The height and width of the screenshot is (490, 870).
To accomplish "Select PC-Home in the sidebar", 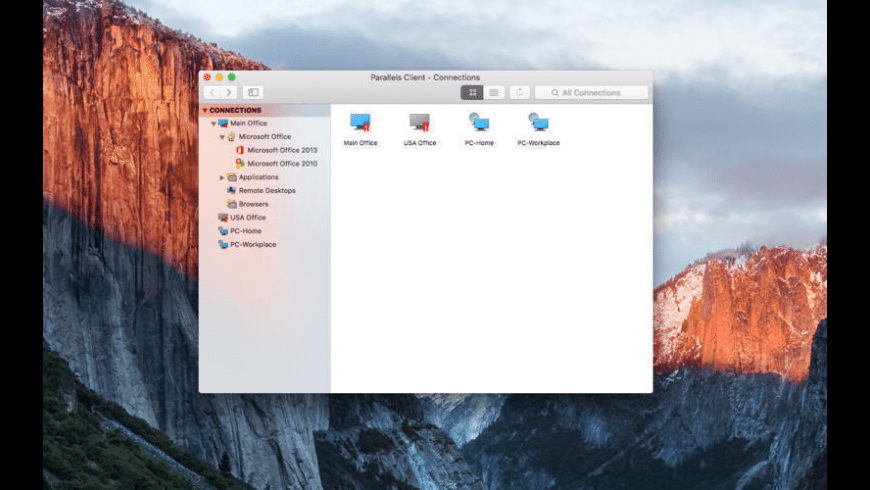I will (245, 231).
